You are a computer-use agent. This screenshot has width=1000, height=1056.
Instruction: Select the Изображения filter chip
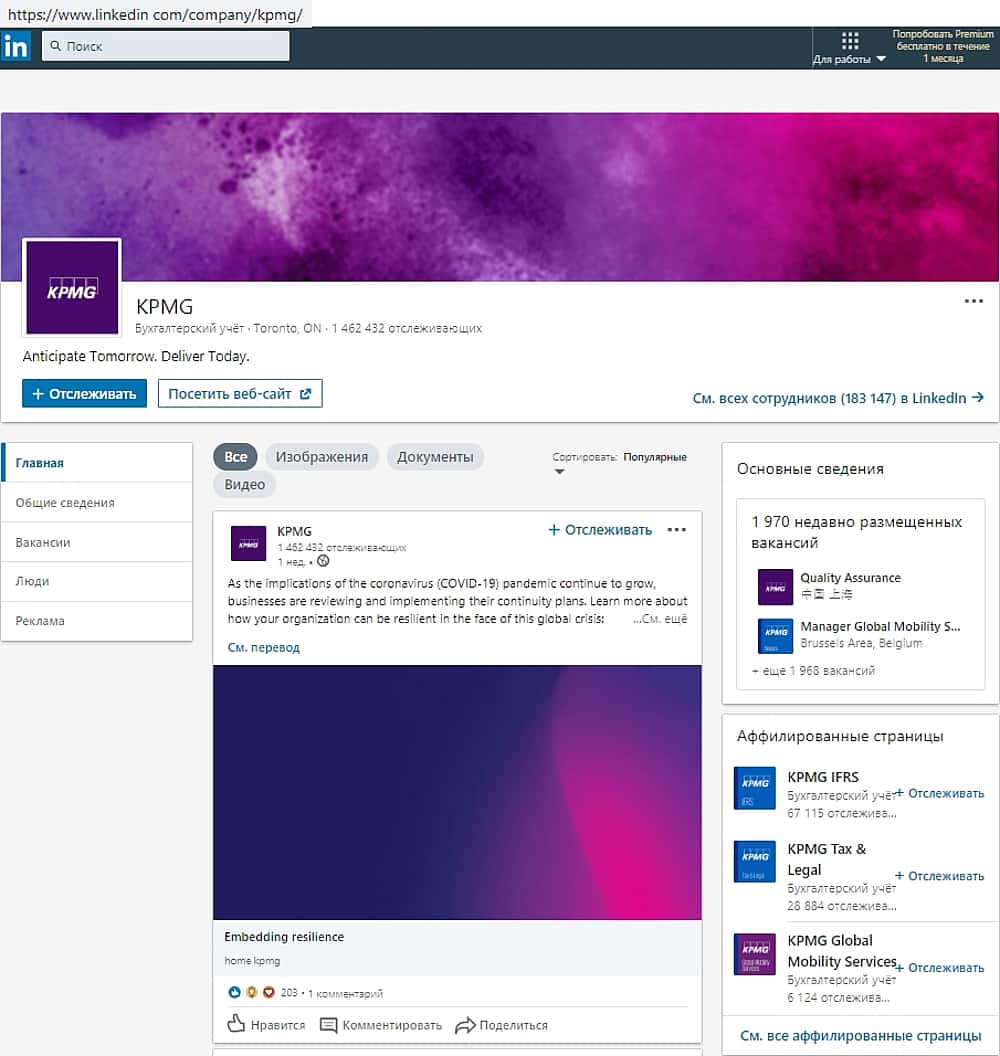[322, 457]
